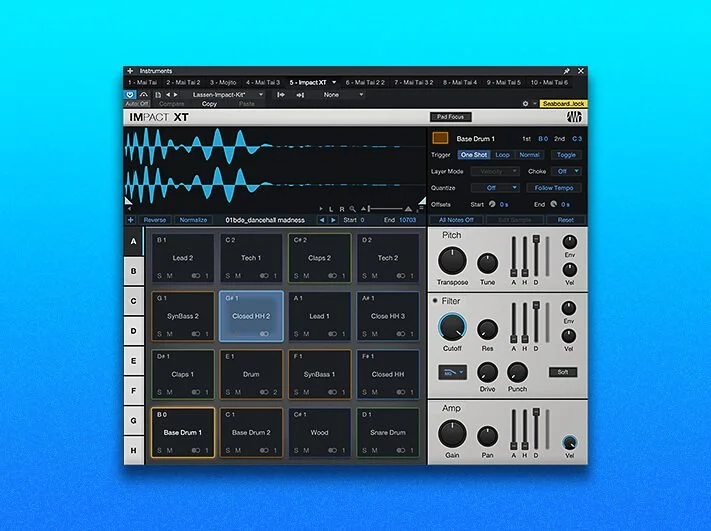Screen dimensions: 711x531
Task: Click the Reset button
Action: (565, 220)
